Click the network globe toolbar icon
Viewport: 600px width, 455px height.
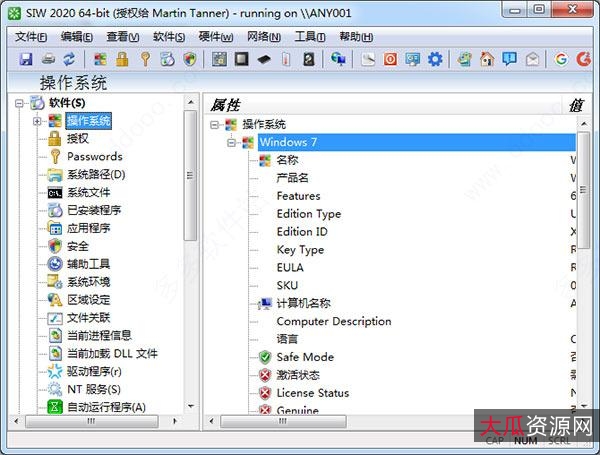[338, 59]
